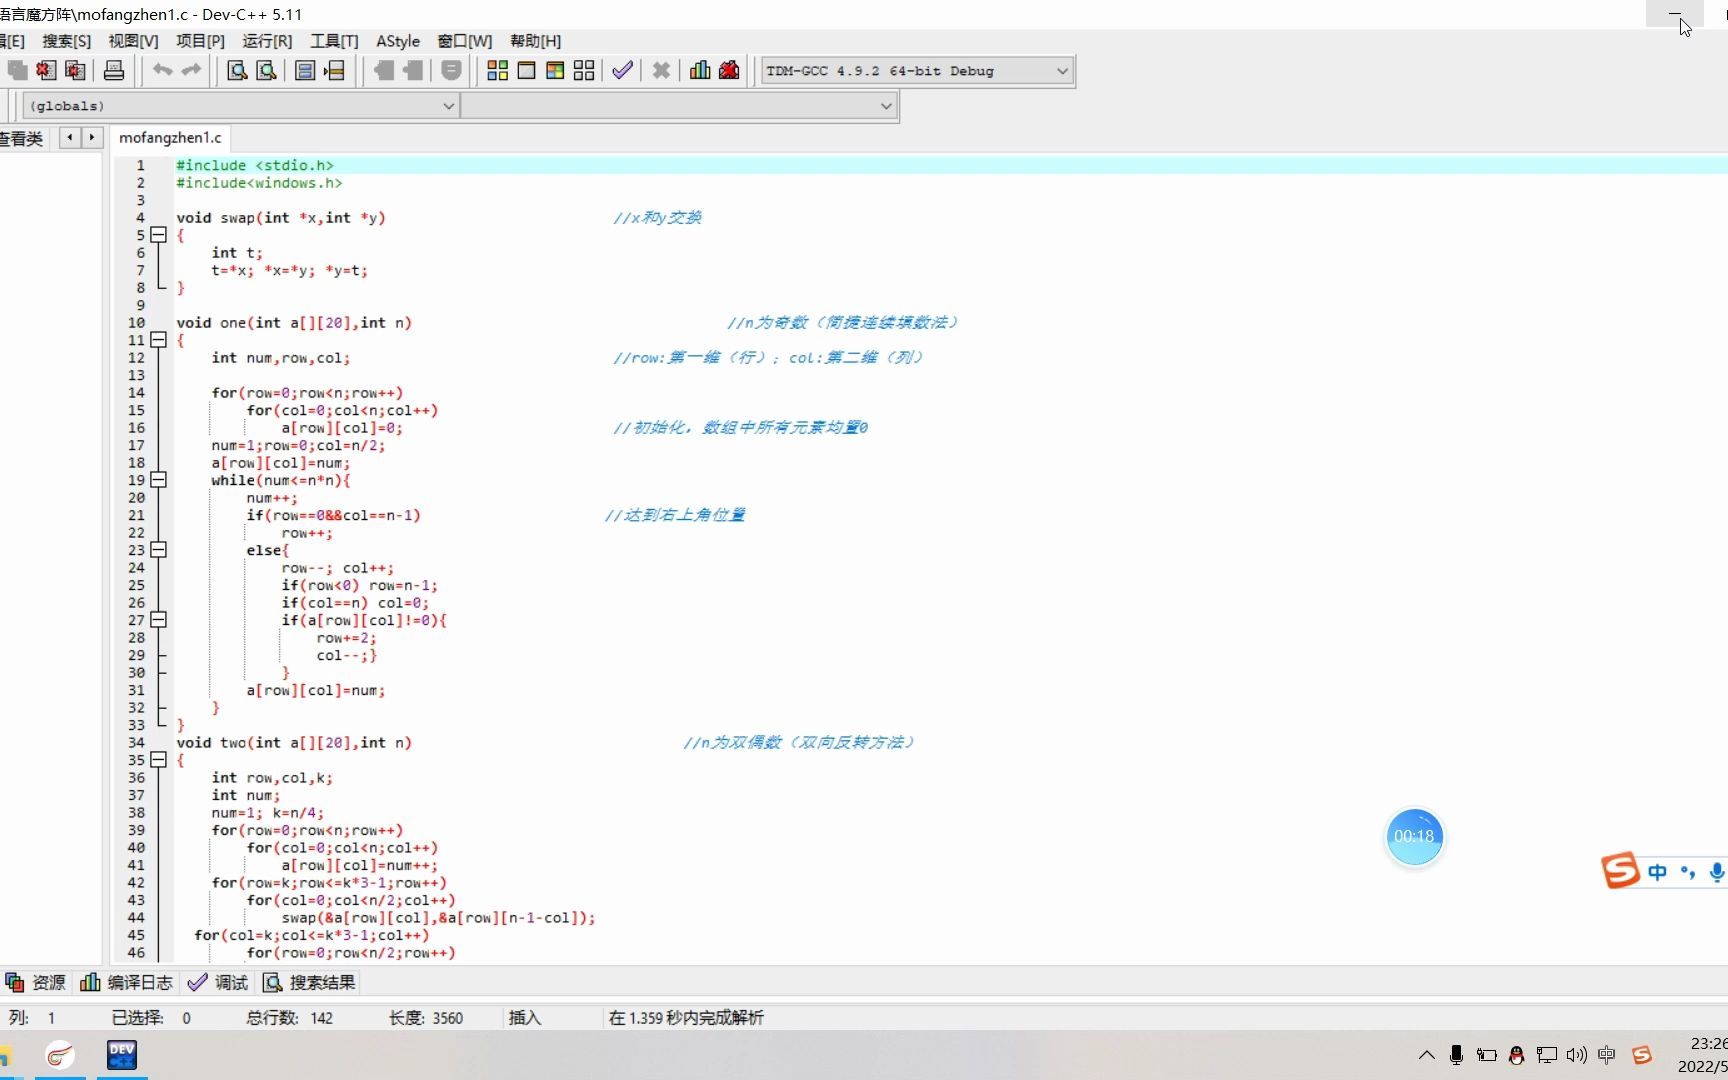The width and height of the screenshot is (1728, 1080).
Task: Show hidden tray icons chevron
Action: (1427, 1055)
